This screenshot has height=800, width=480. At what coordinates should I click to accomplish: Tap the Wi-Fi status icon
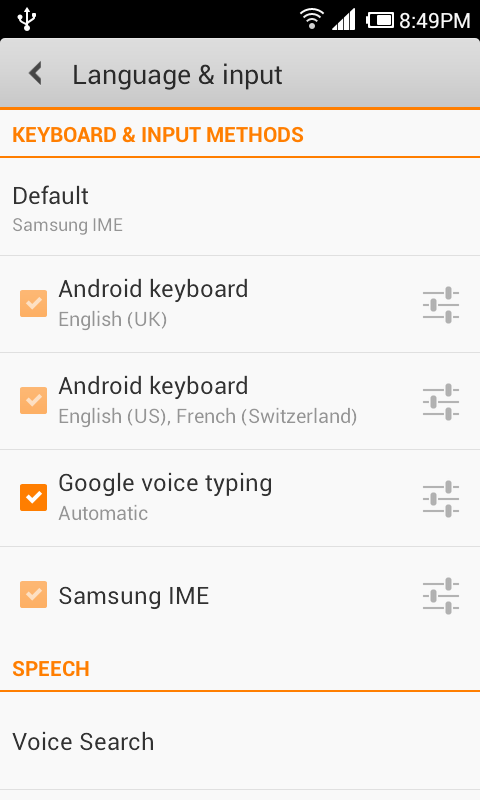point(311,19)
